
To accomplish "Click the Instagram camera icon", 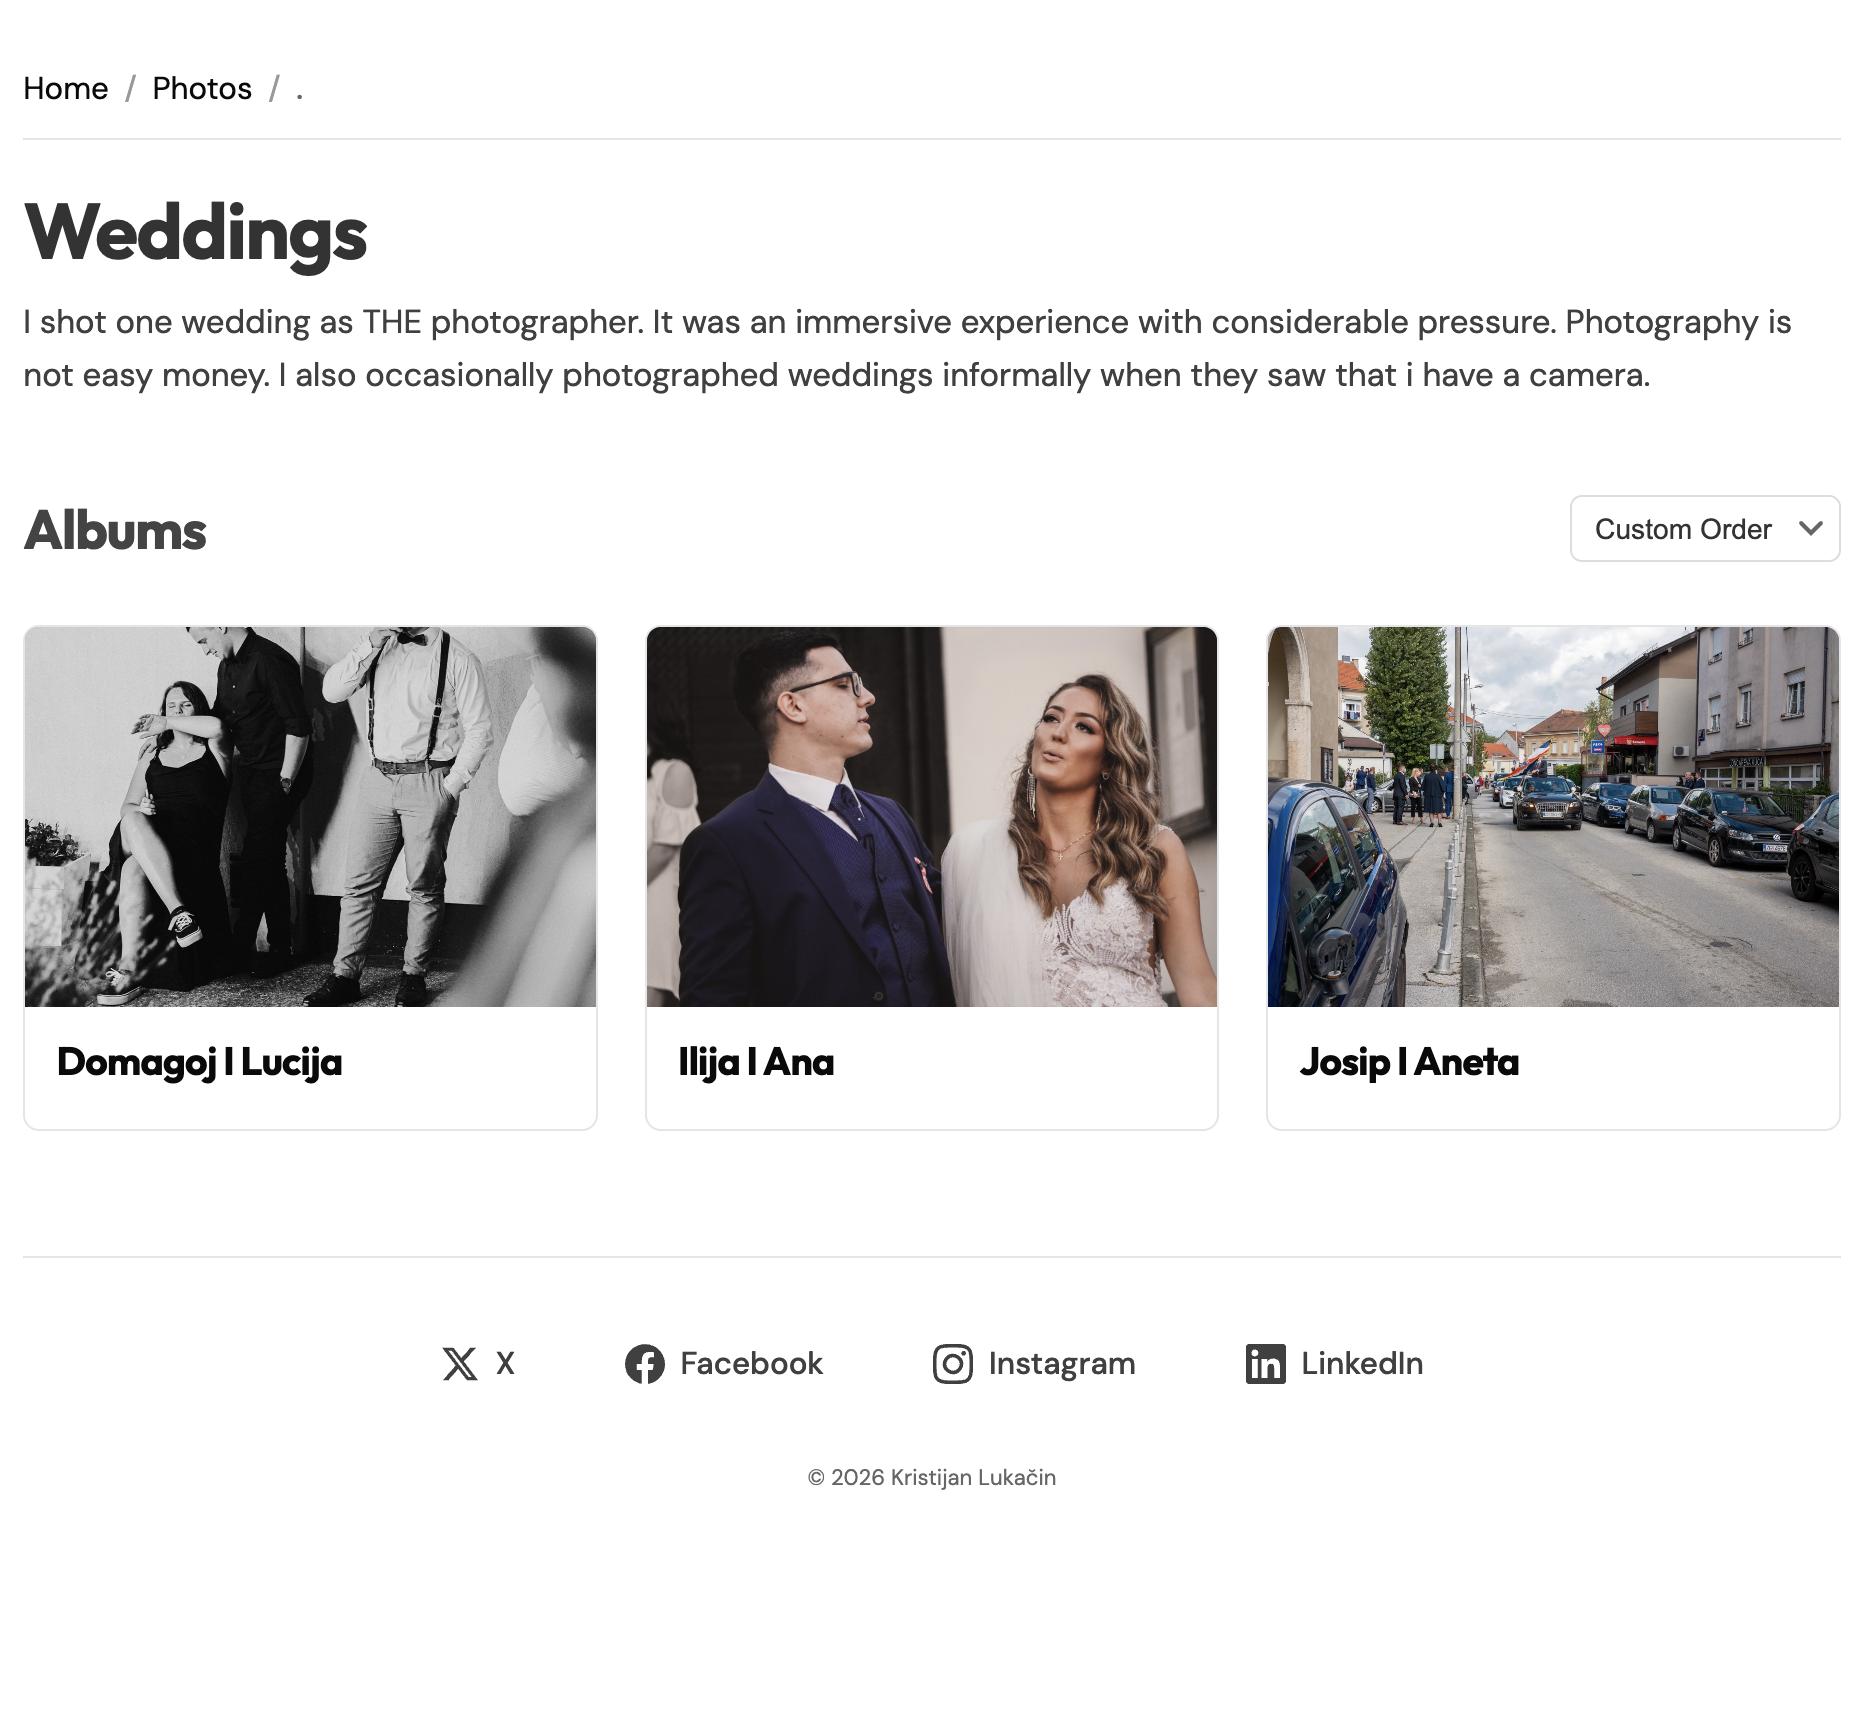I will [952, 1364].
